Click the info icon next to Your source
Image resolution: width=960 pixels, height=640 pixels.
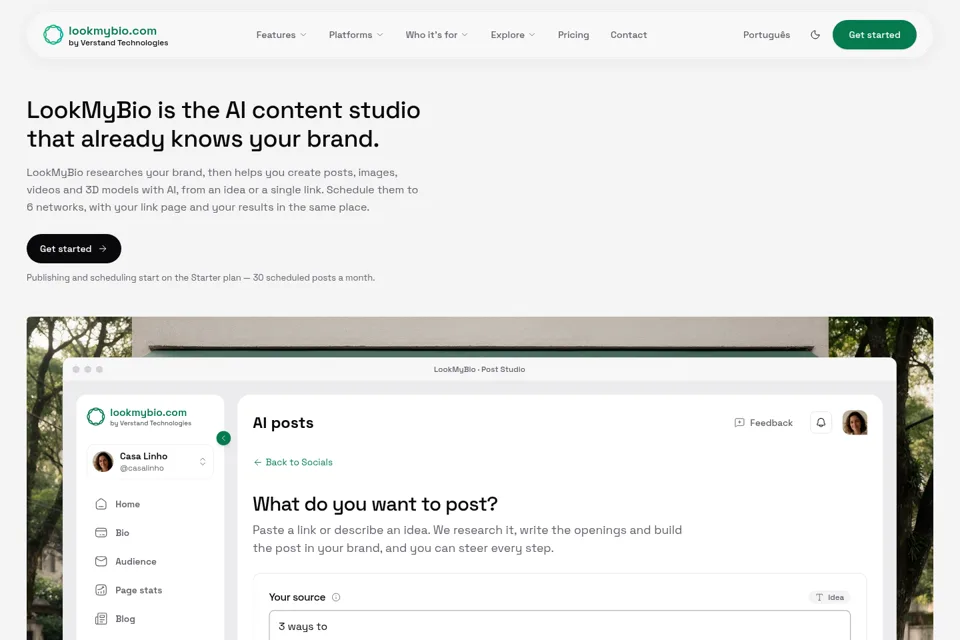[336, 597]
